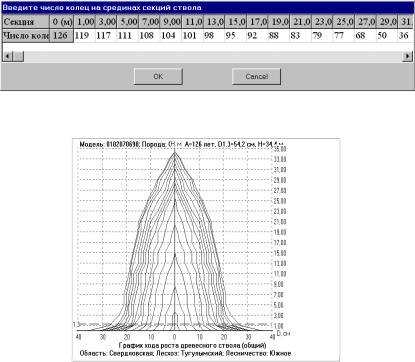Select the ring count cell 104
This screenshot has width=415, height=362.
[x=171, y=36]
